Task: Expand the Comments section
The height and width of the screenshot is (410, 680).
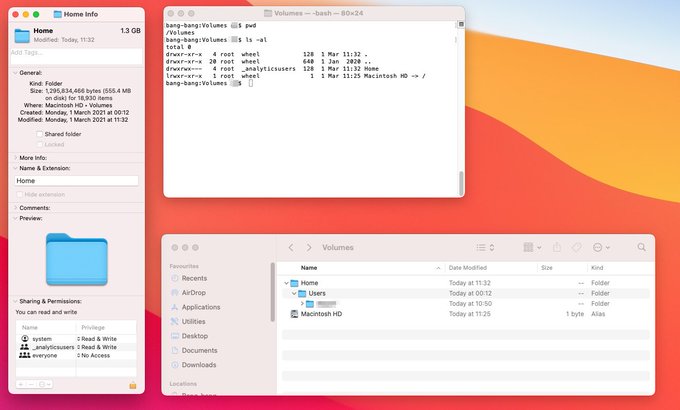Action: tap(15, 208)
